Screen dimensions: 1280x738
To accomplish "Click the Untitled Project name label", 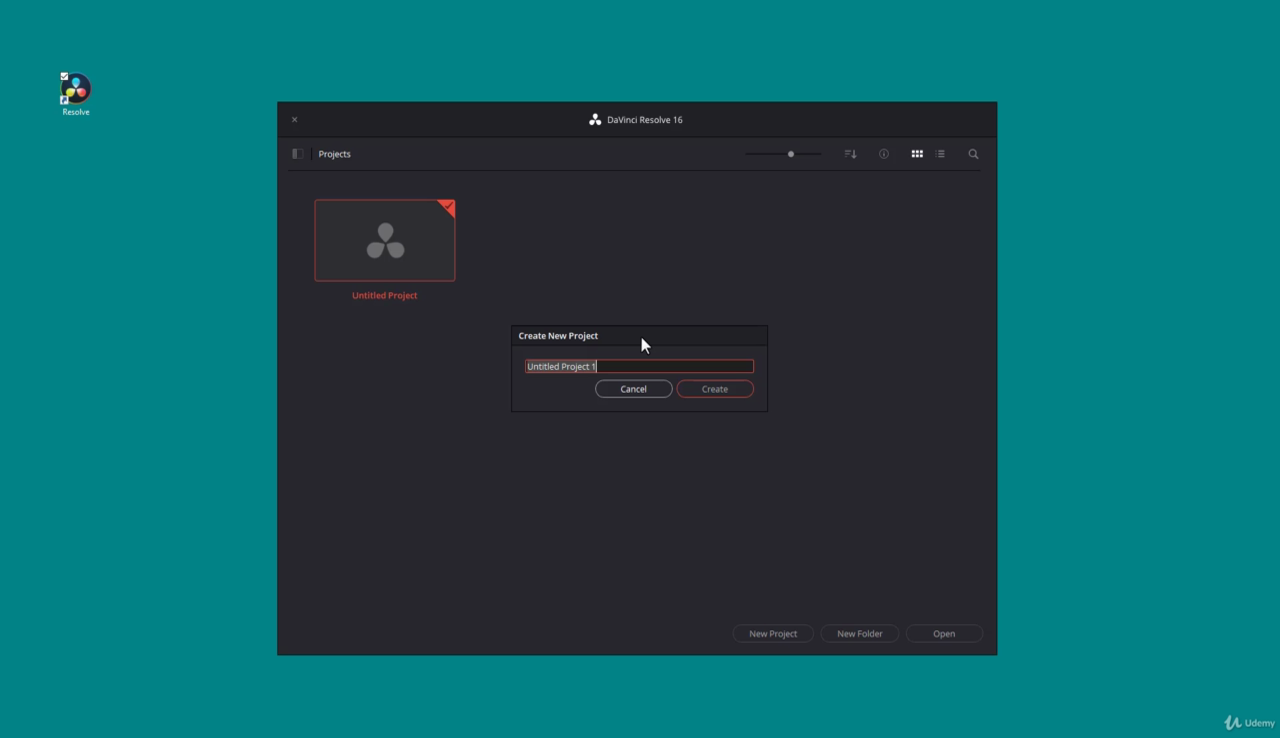I will pos(385,295).
